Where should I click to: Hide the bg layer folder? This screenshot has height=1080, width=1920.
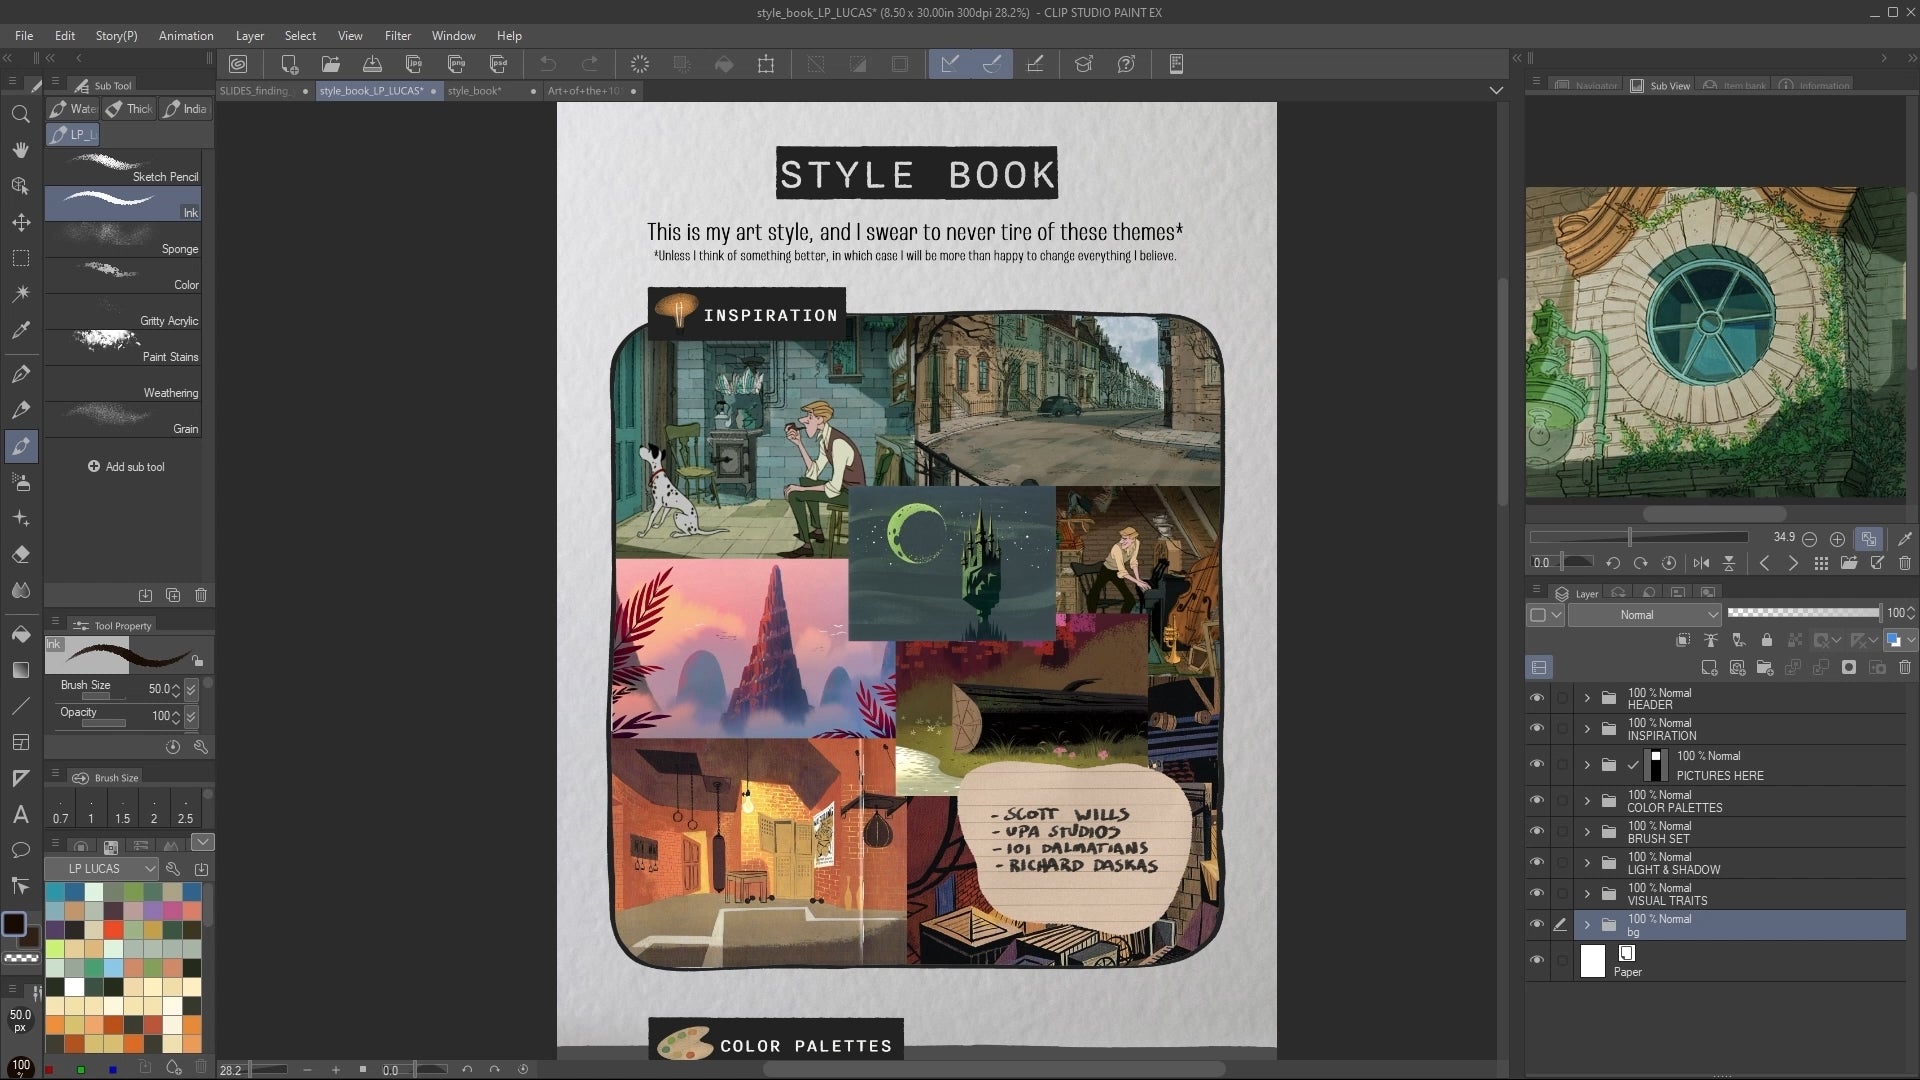click(1537, 925)
